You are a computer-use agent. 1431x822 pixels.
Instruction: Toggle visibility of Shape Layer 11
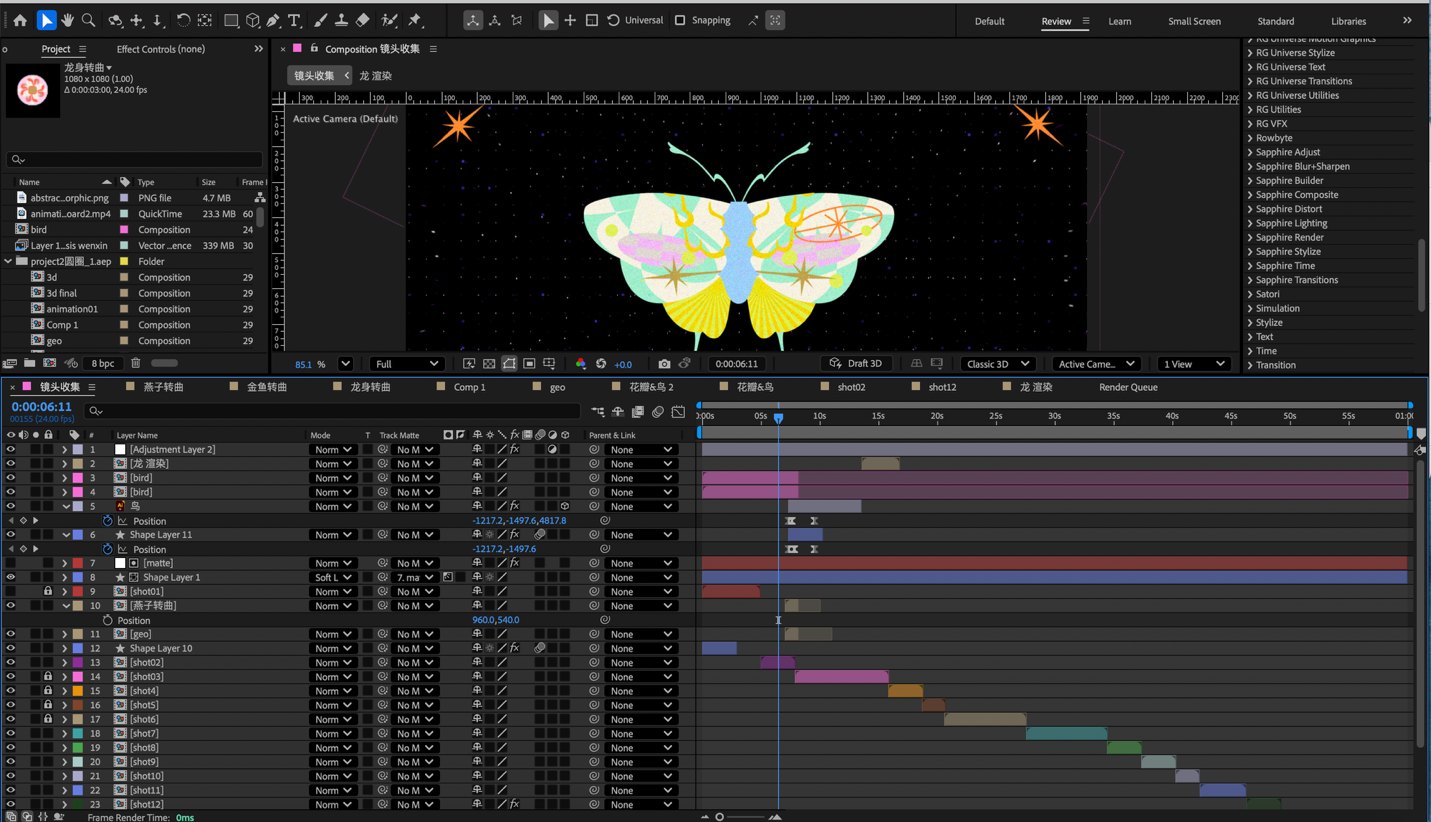[x=11, y=535]
